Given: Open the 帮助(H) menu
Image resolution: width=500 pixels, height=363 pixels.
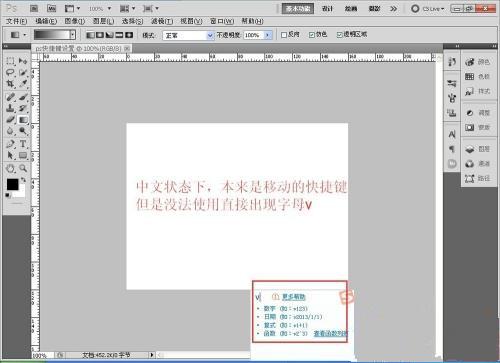Looking at the screenshot, I should click(x=252, y=21).
